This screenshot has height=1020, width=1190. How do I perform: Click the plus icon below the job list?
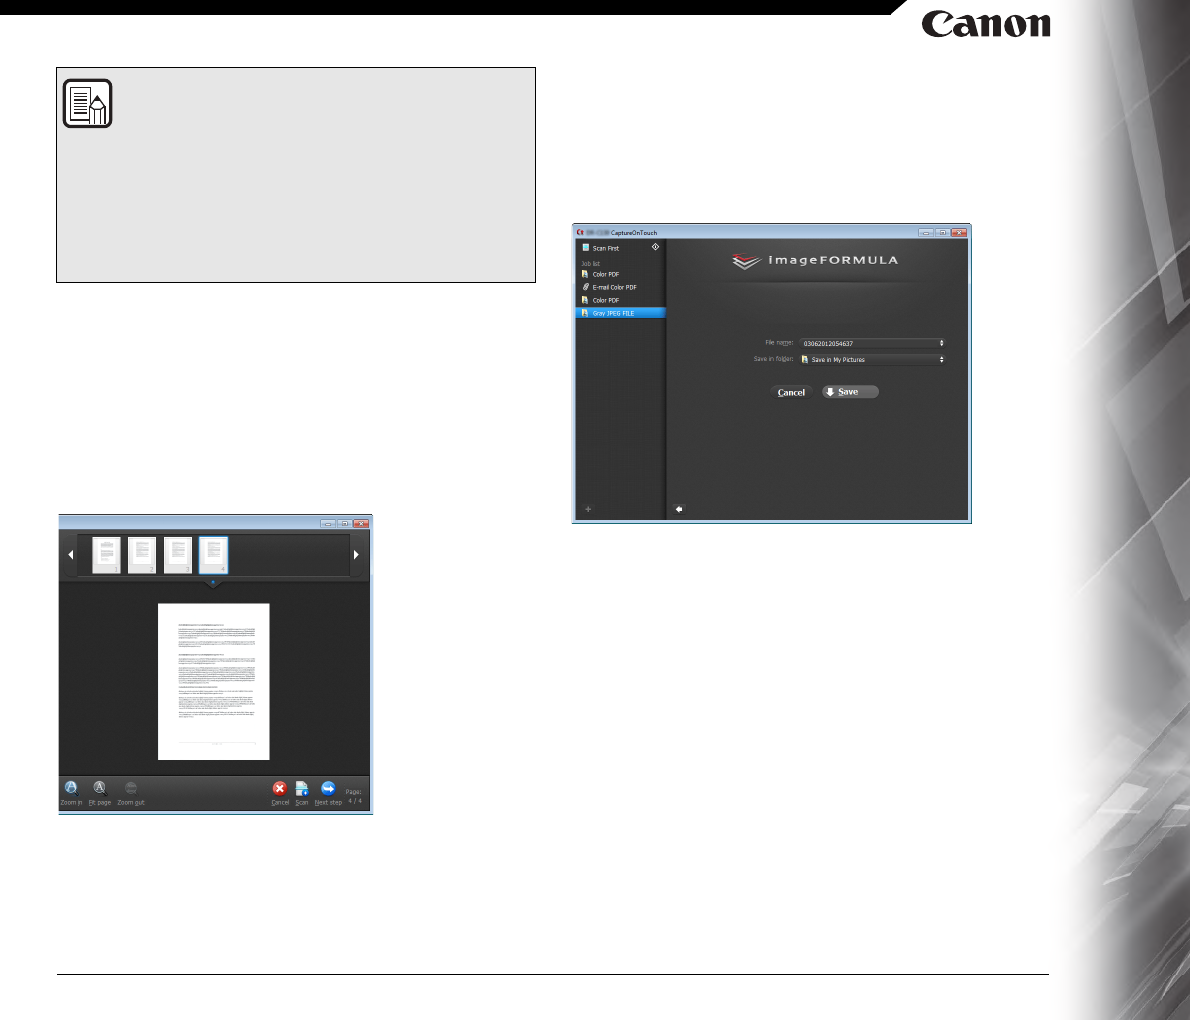[x=588, y=509]
